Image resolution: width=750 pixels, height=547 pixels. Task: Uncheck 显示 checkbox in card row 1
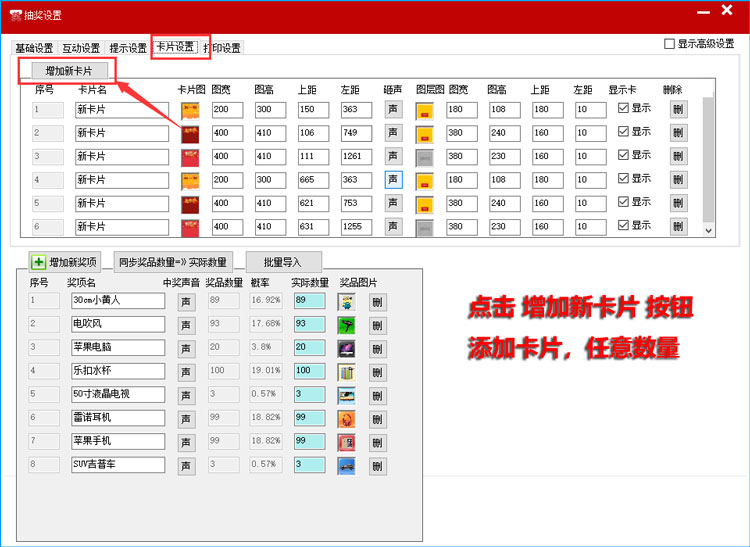pos(624,109)
